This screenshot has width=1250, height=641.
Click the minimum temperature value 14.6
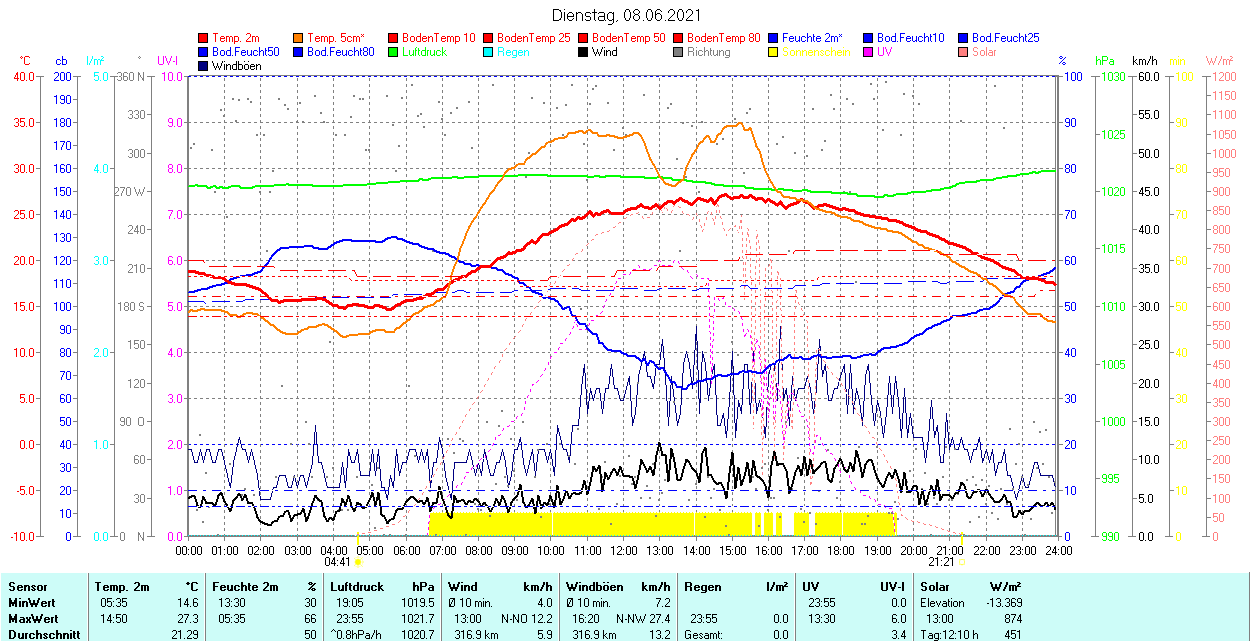188,603
